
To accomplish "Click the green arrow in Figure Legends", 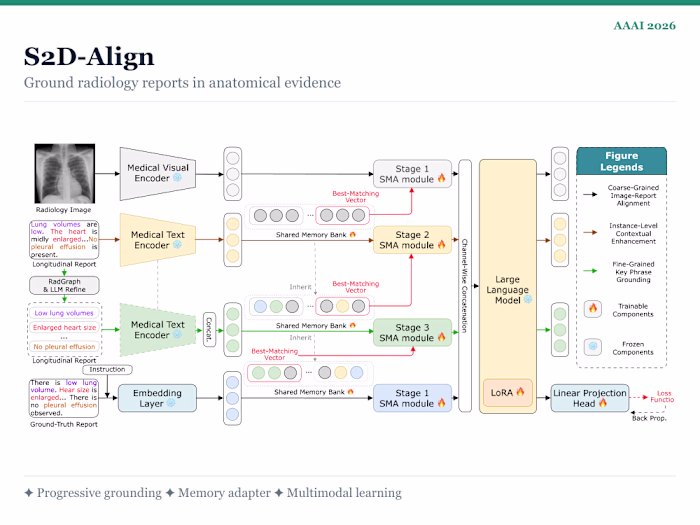I will pyautogui.click(x=590, y=271).
